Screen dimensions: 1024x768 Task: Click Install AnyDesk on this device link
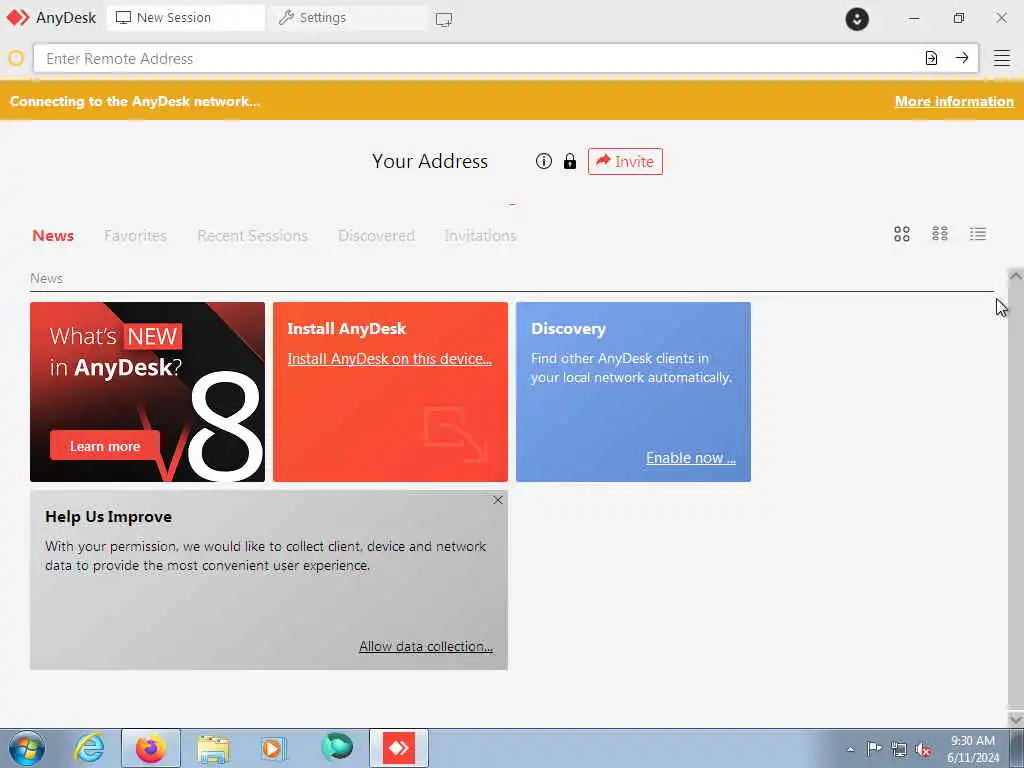[389, 359]
